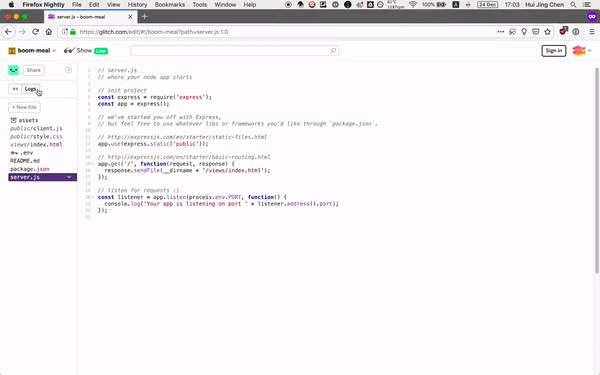Close the server.js browser tab
This screenshot has width=600, height=375.
coord(130,17)
